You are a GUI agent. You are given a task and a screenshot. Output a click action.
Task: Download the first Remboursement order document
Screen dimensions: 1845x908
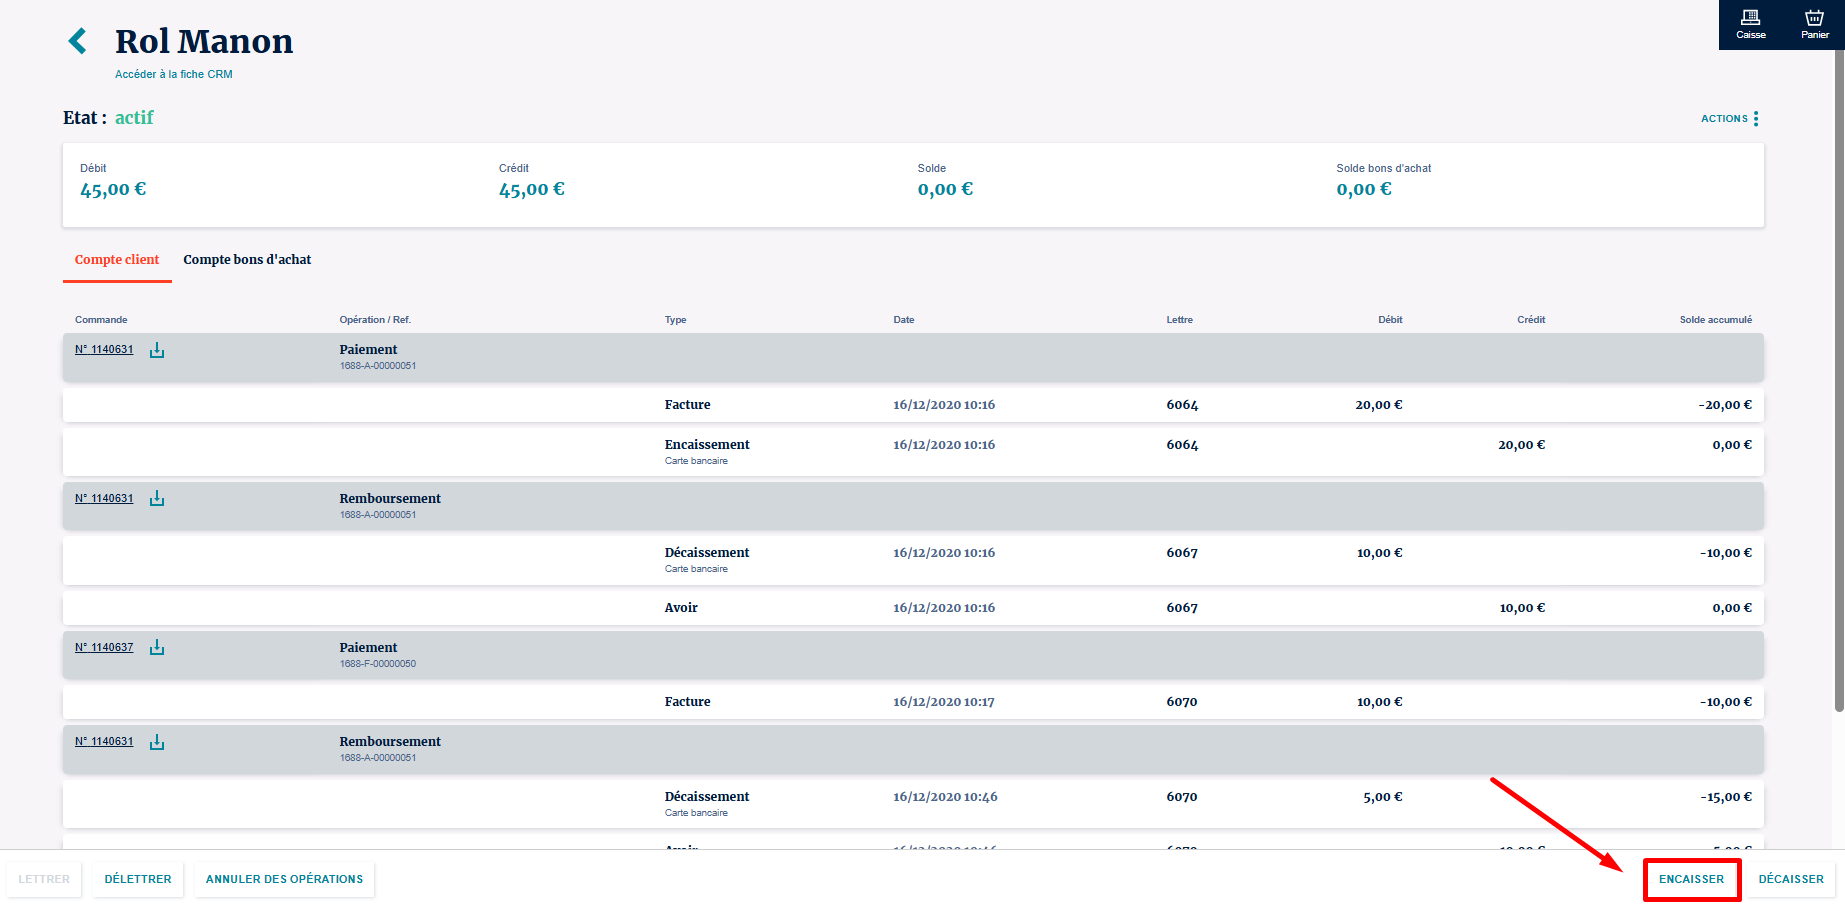[x=157, y=499]
